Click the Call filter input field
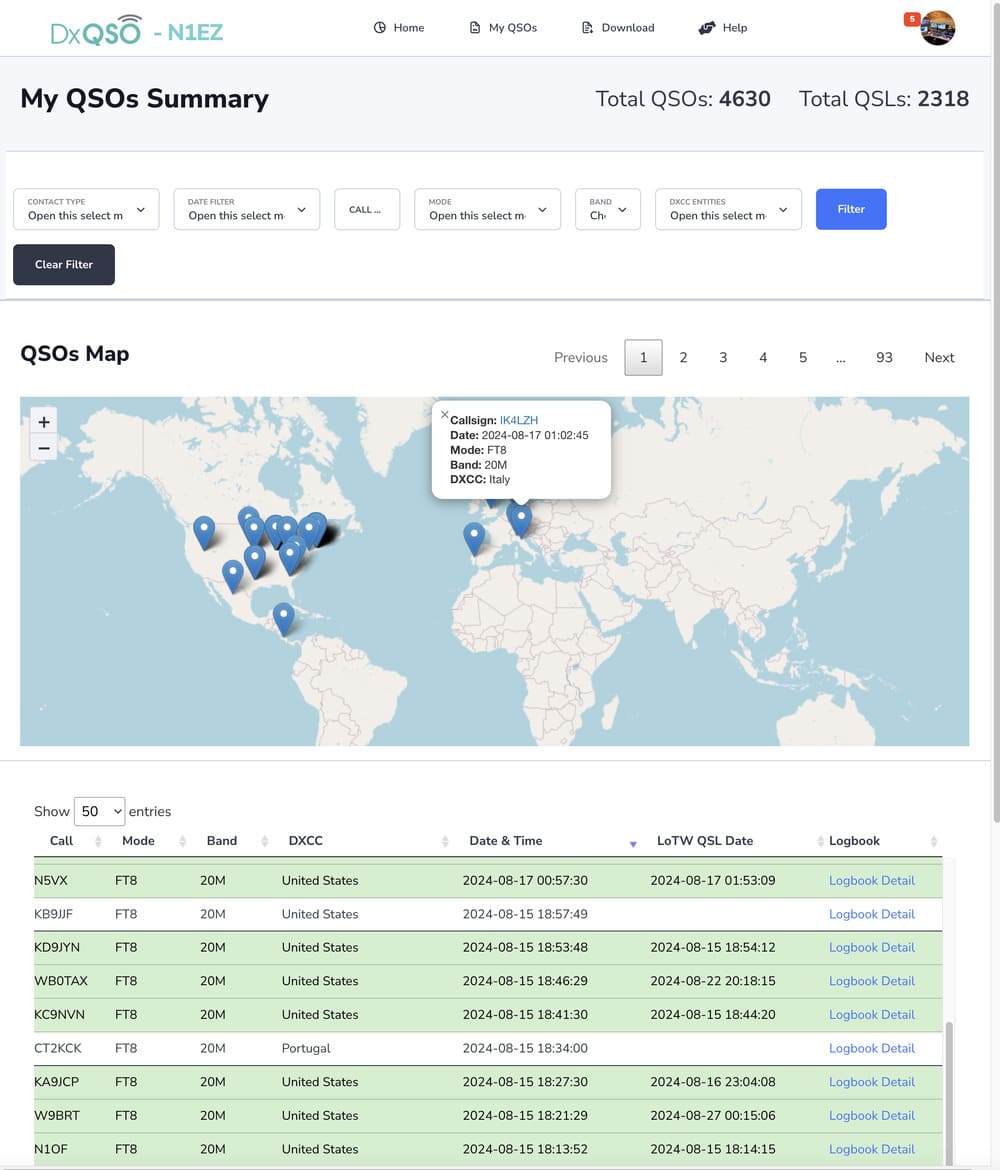 367,209
